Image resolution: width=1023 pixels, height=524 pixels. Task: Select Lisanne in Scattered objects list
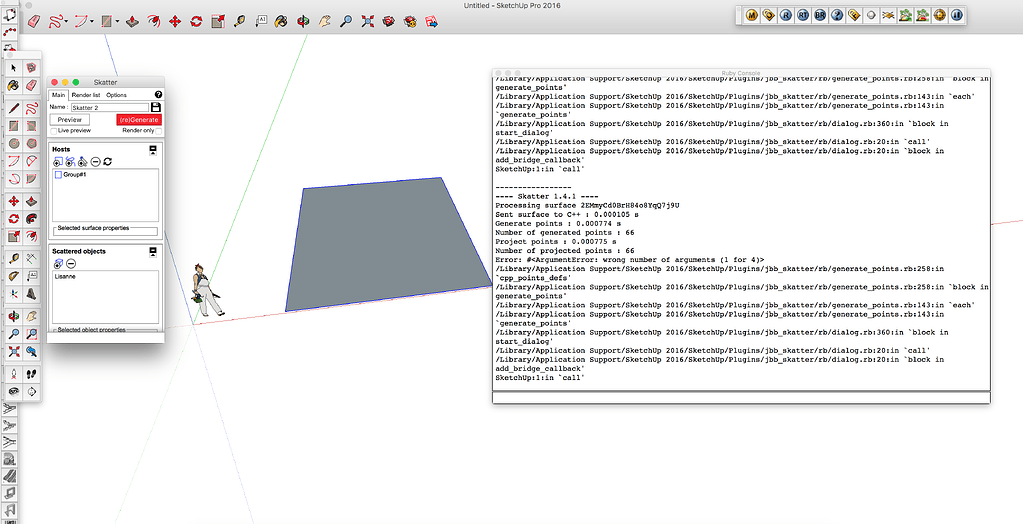click(x=65, y=277)
